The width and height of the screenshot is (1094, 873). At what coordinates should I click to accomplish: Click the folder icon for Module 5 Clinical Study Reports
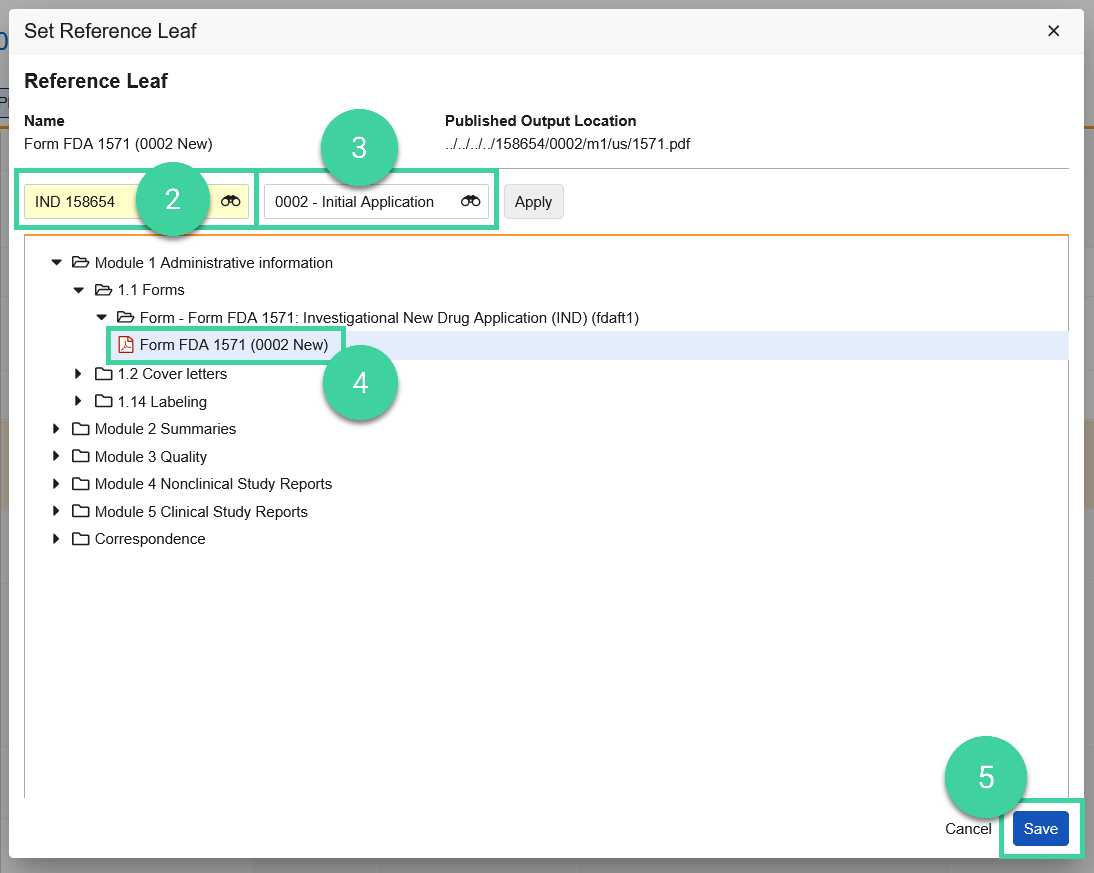point(80,511)
